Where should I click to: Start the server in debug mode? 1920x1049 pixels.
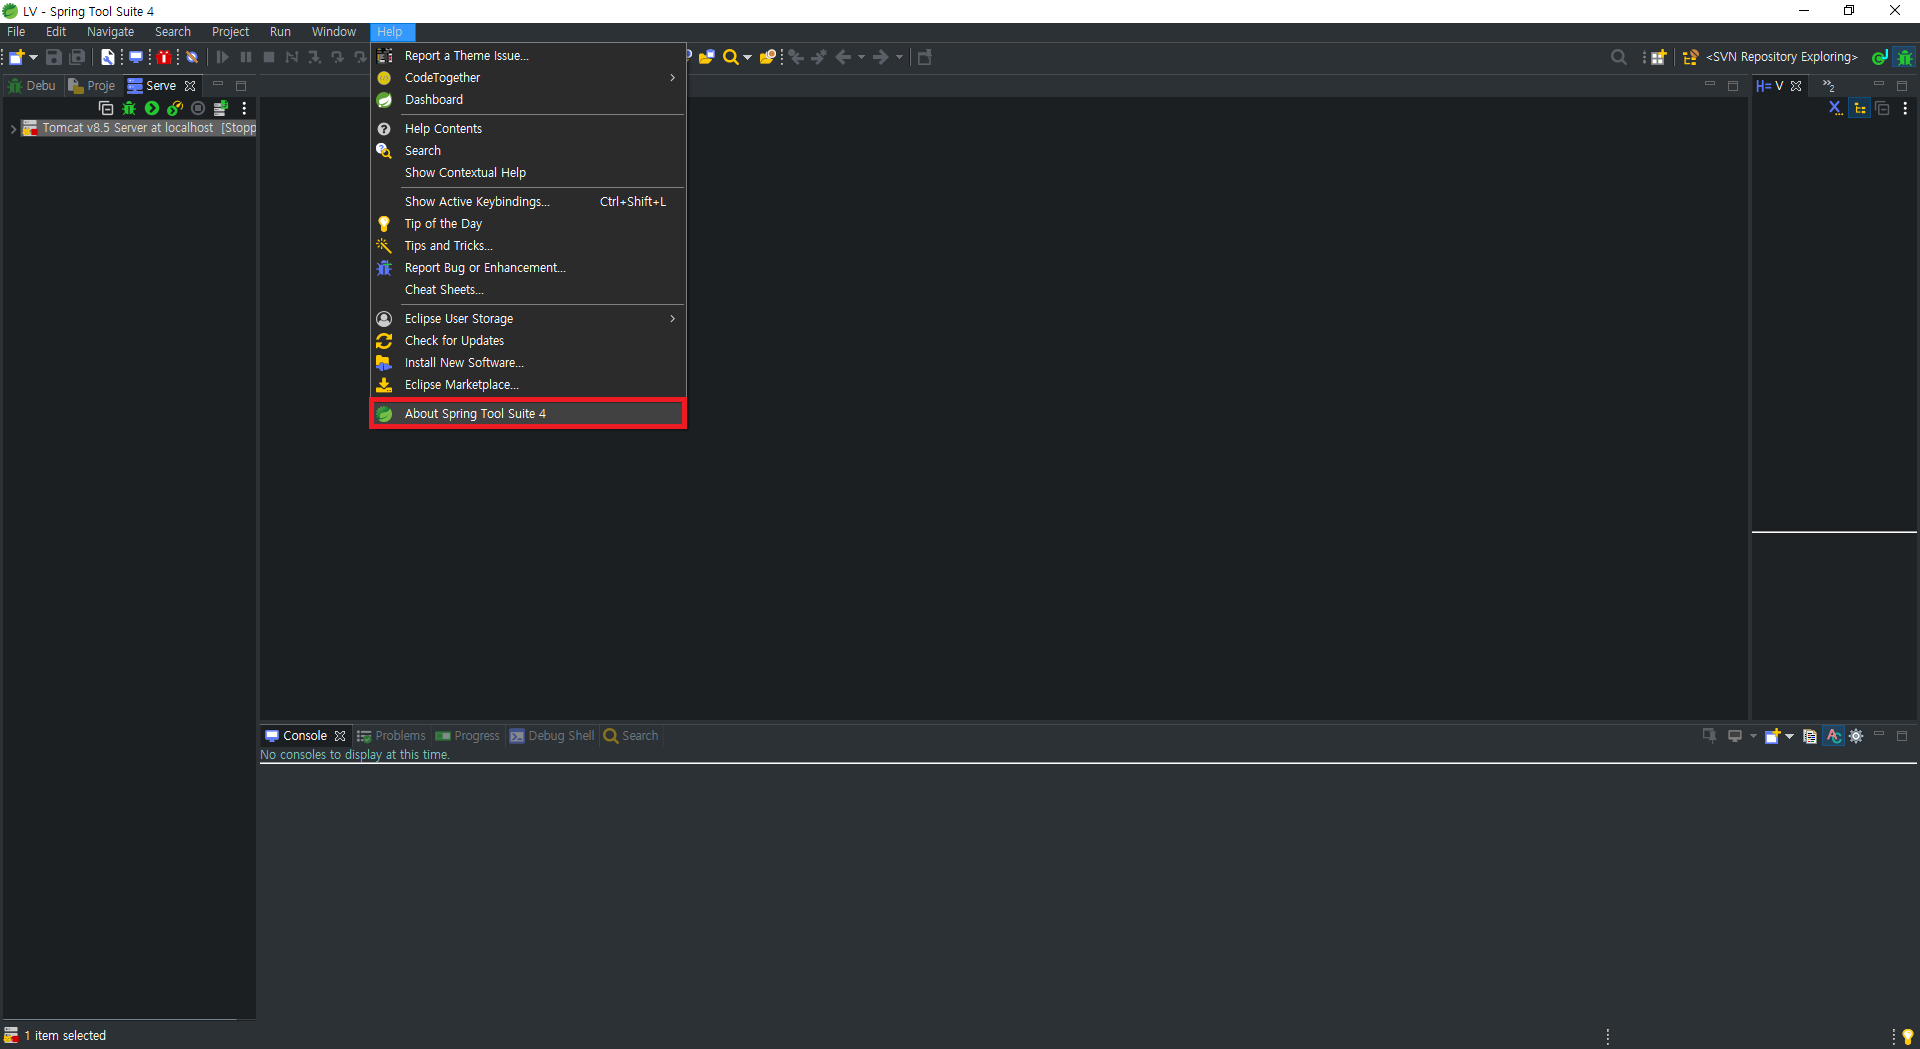(x=129, y=108)
